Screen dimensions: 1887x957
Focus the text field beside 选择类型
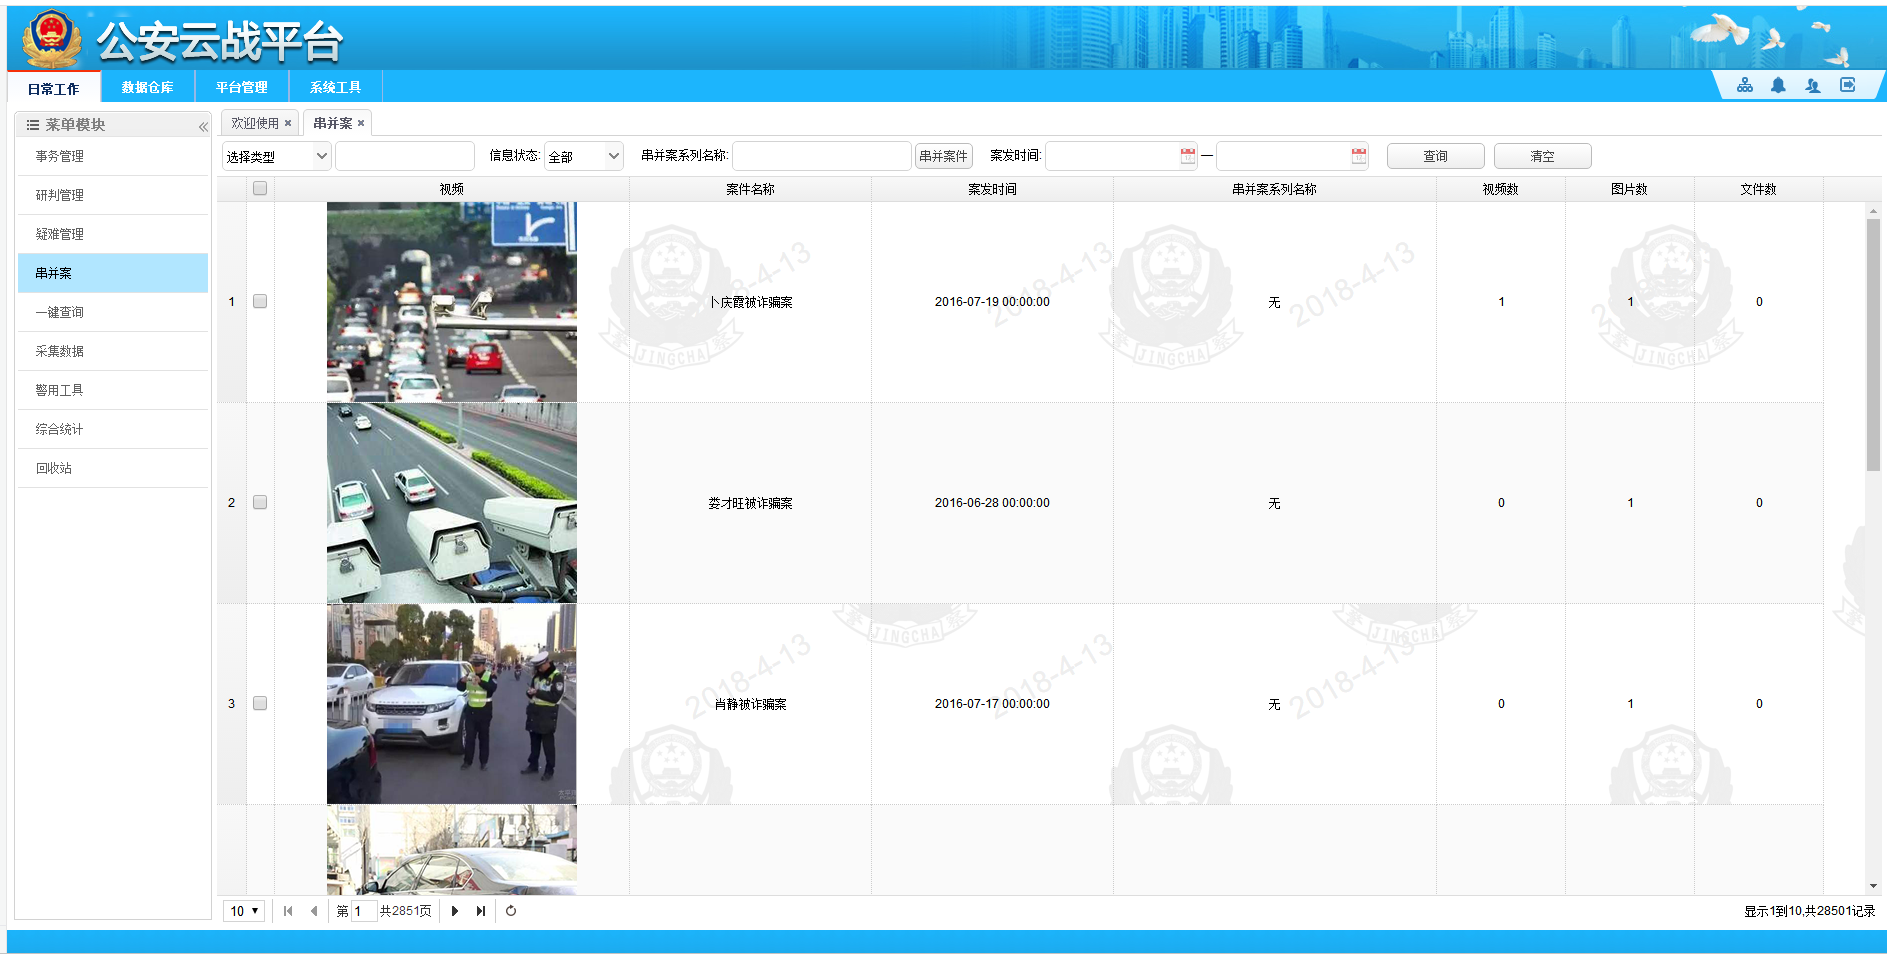405,156
